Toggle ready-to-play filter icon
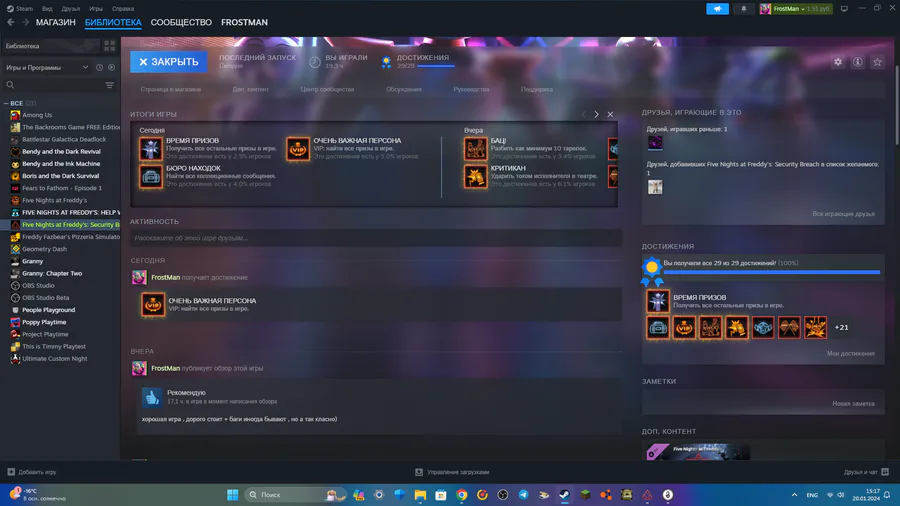This screenshot has height=506, width=900. point(111,67)
